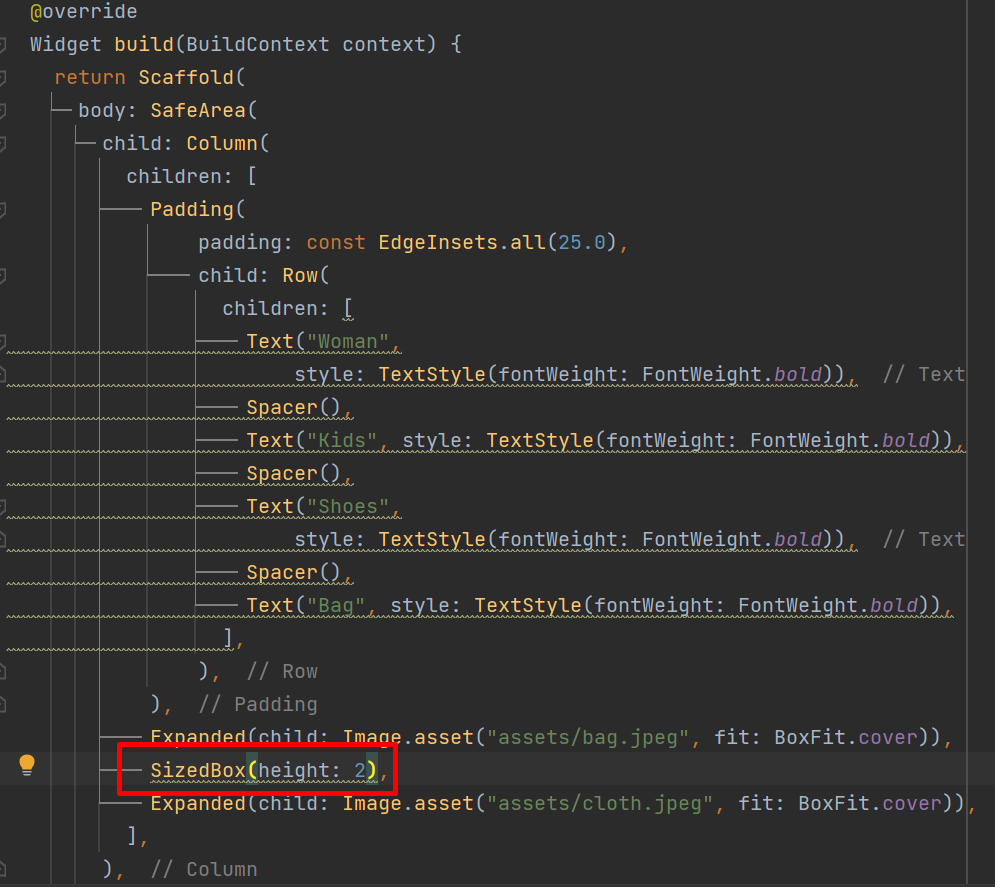Click the "Kids" string literal

(342, 440)
